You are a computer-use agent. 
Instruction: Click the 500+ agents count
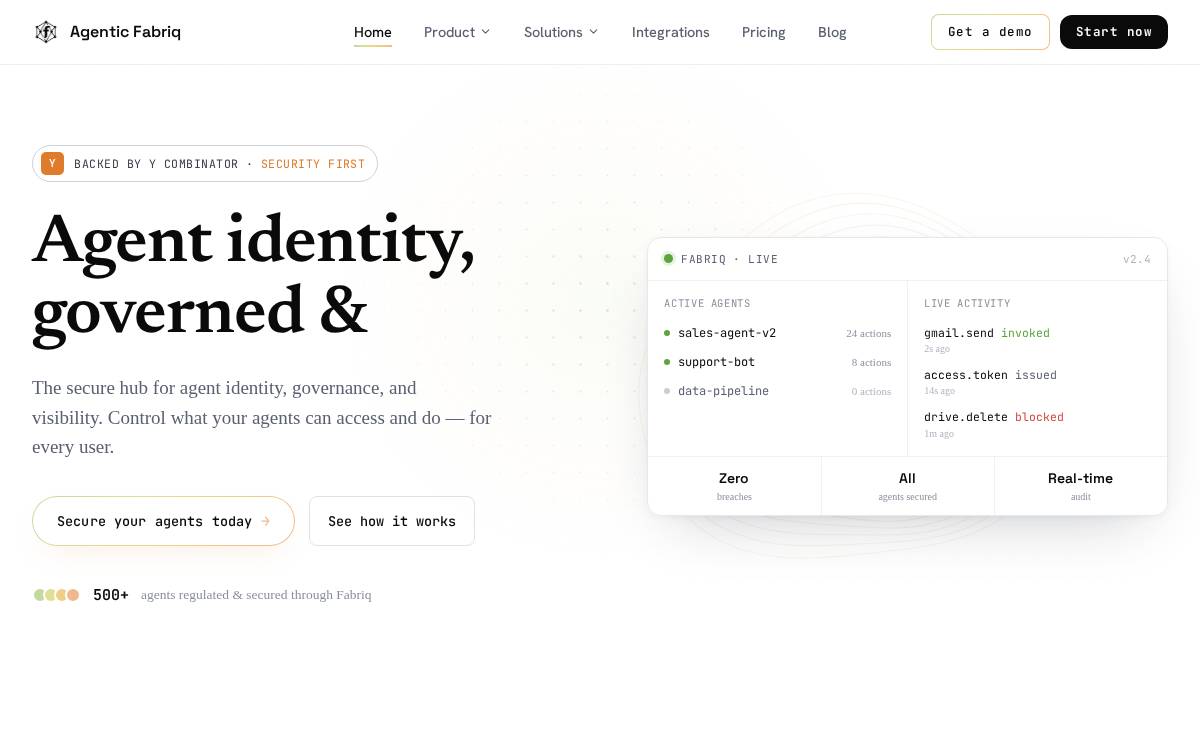coord(111,595)
